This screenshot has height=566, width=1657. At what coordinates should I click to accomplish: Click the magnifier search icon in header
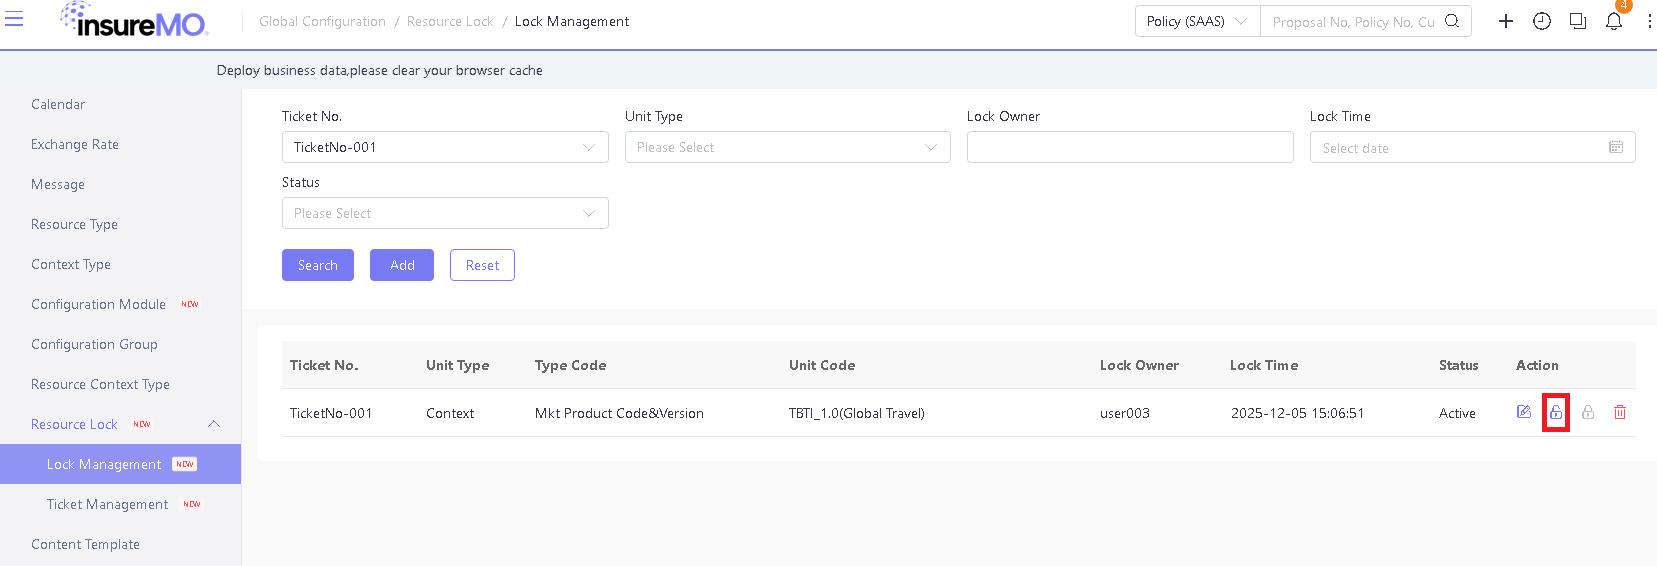tap(1452, 21)
